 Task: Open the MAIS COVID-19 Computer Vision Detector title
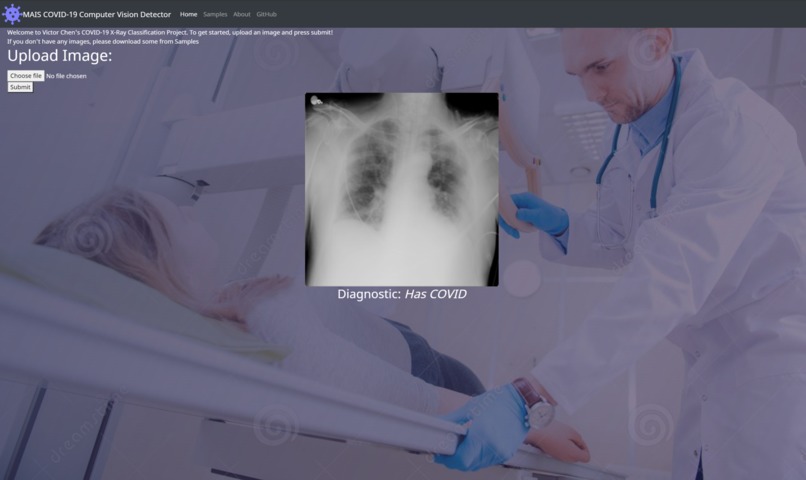coord(97,14)
